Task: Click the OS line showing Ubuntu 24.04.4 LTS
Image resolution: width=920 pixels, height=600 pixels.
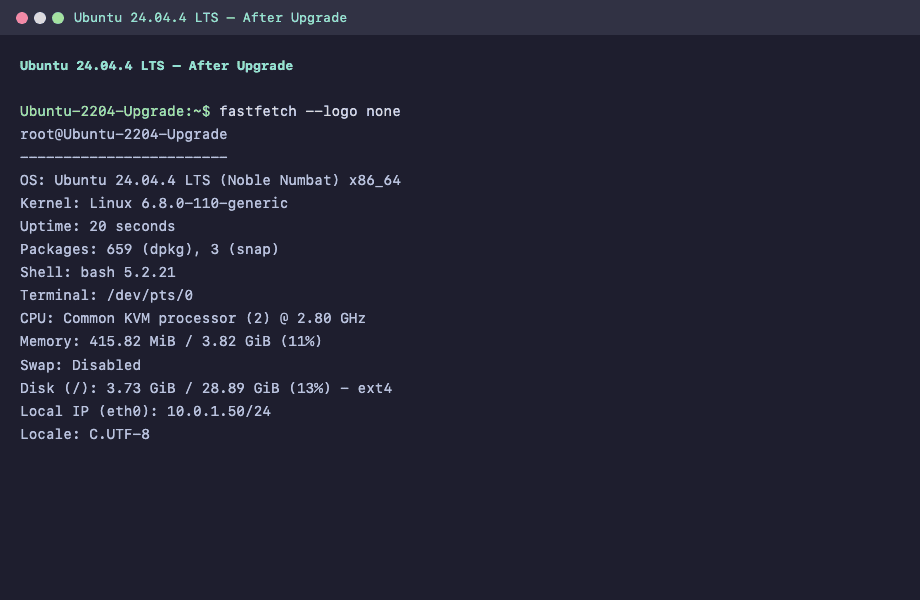Action: [x=210, y=180]
